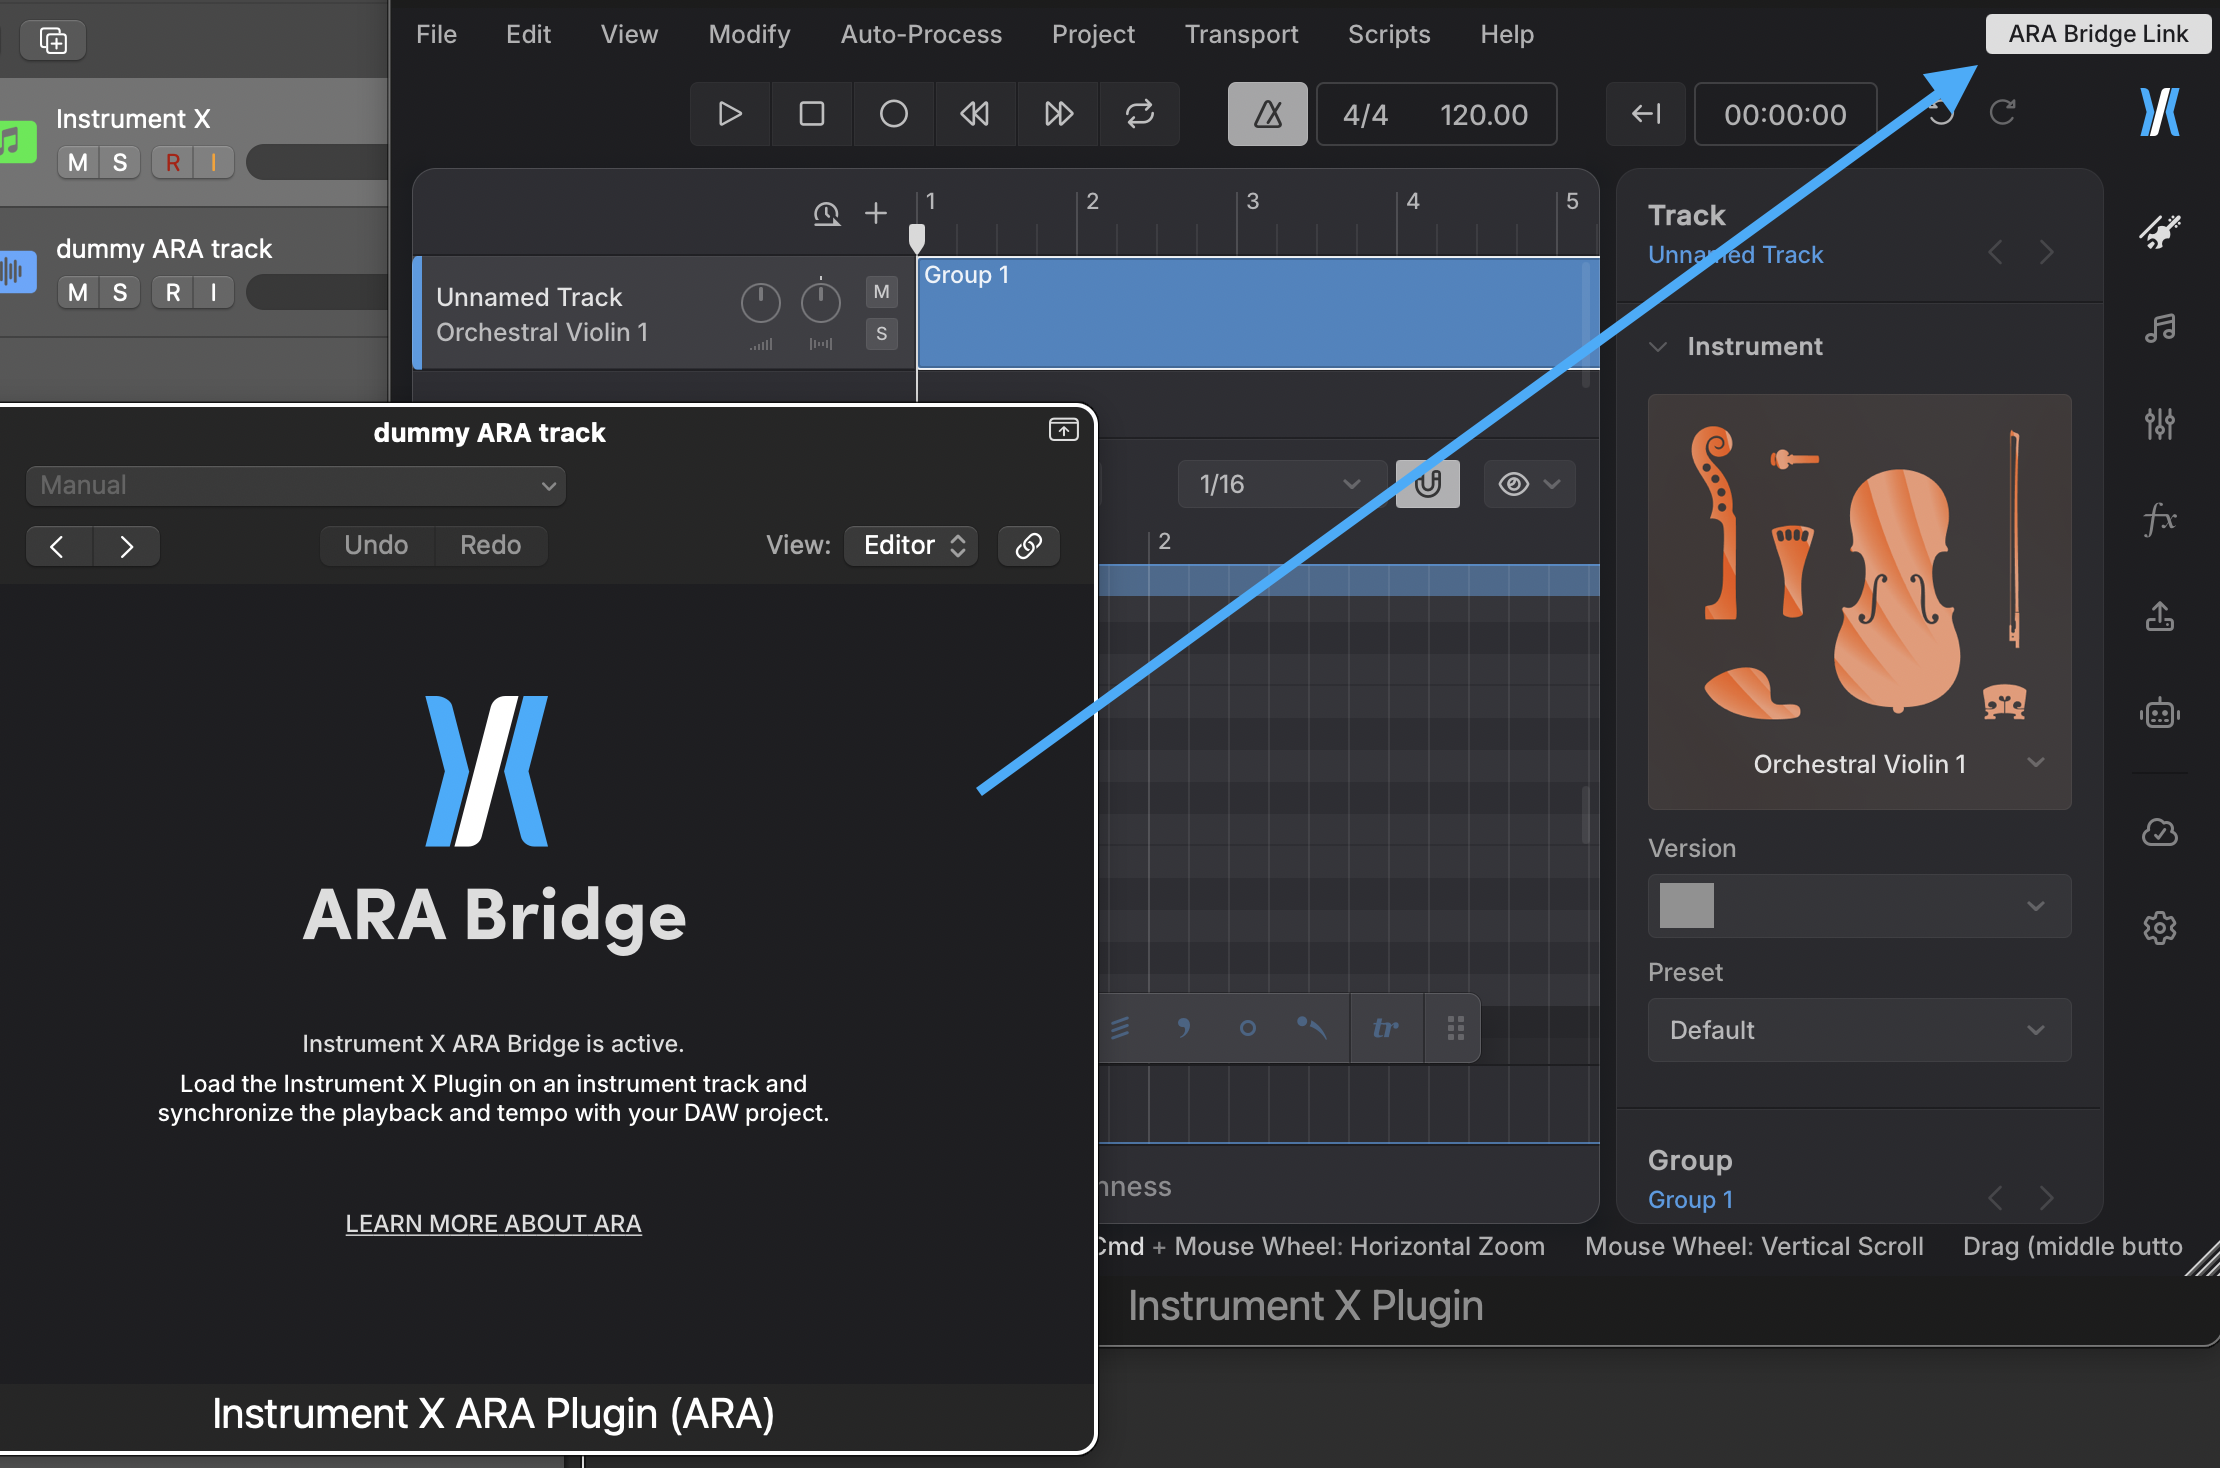Open settings gear in the sidebar
The width and height of the screenshot is (2220, 1468).
2160,928
